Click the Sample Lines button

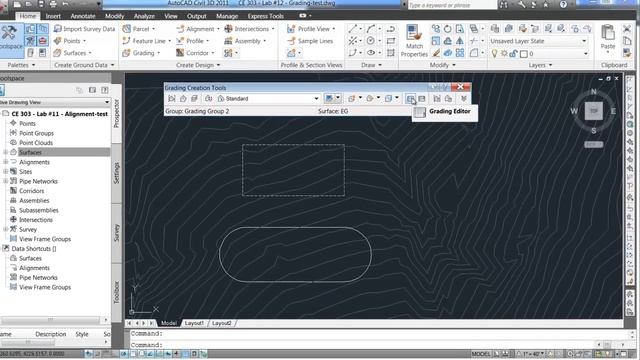[310, 41]
